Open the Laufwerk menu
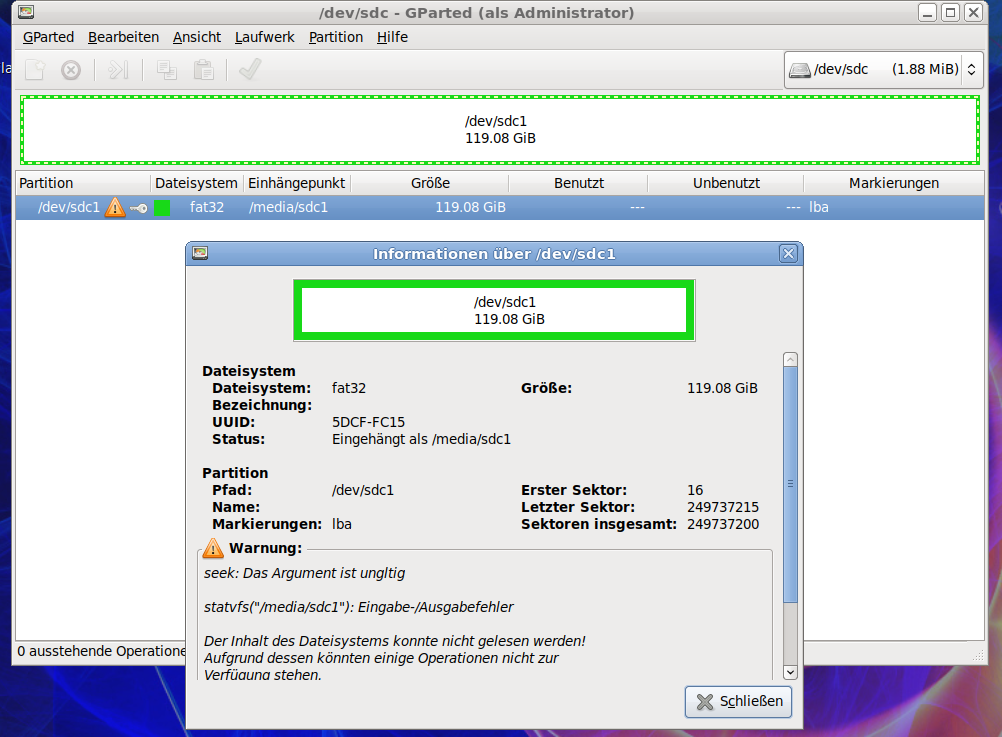 264,37
